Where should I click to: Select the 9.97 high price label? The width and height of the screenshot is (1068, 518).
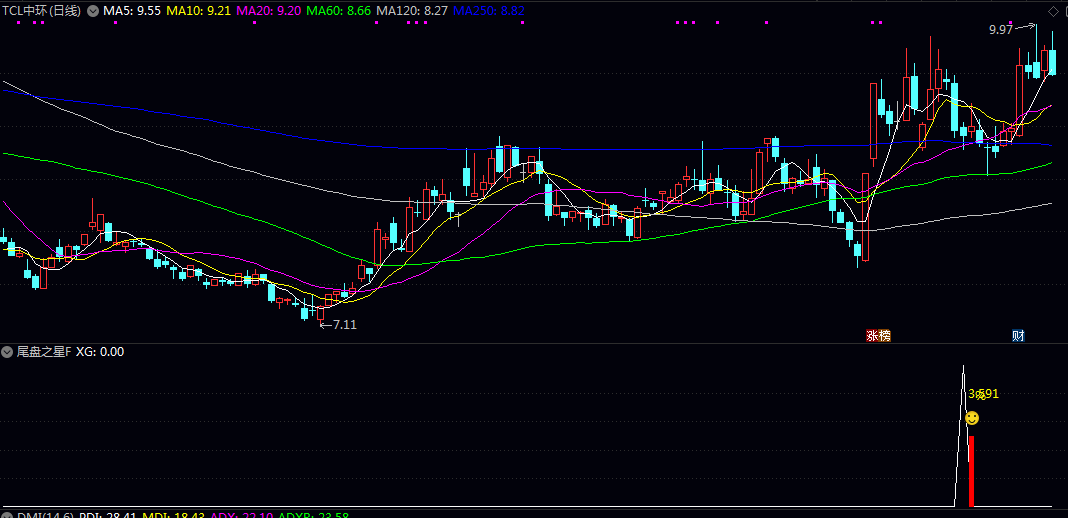tap(1000, 31)
